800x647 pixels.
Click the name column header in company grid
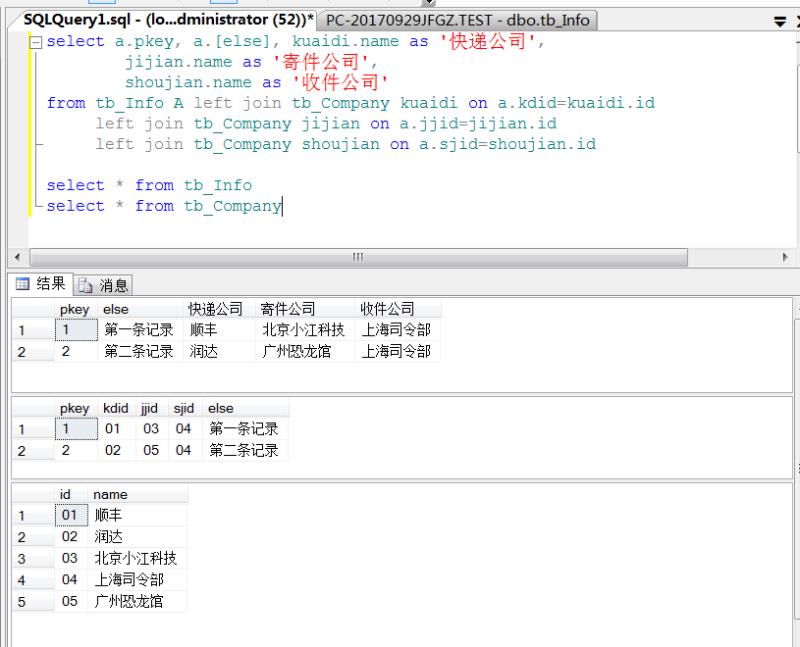pyautogui.click(x=110, y=494)
